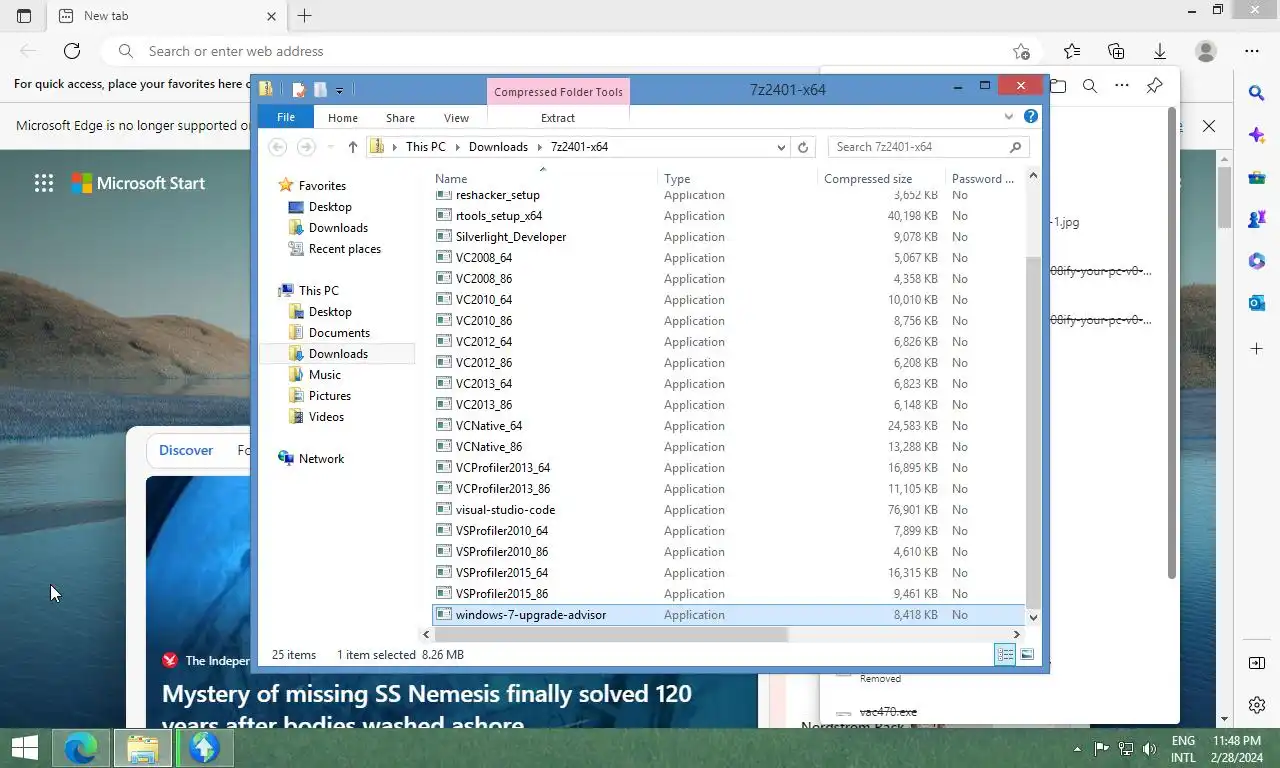Go up one folder level
The width and height of the screenshot is (1280, 768).
point(352,147)
